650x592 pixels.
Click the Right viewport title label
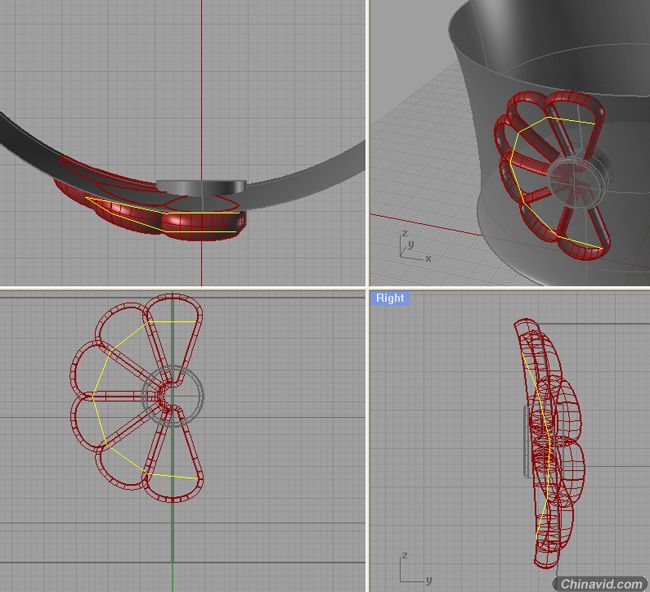point(390,298)
